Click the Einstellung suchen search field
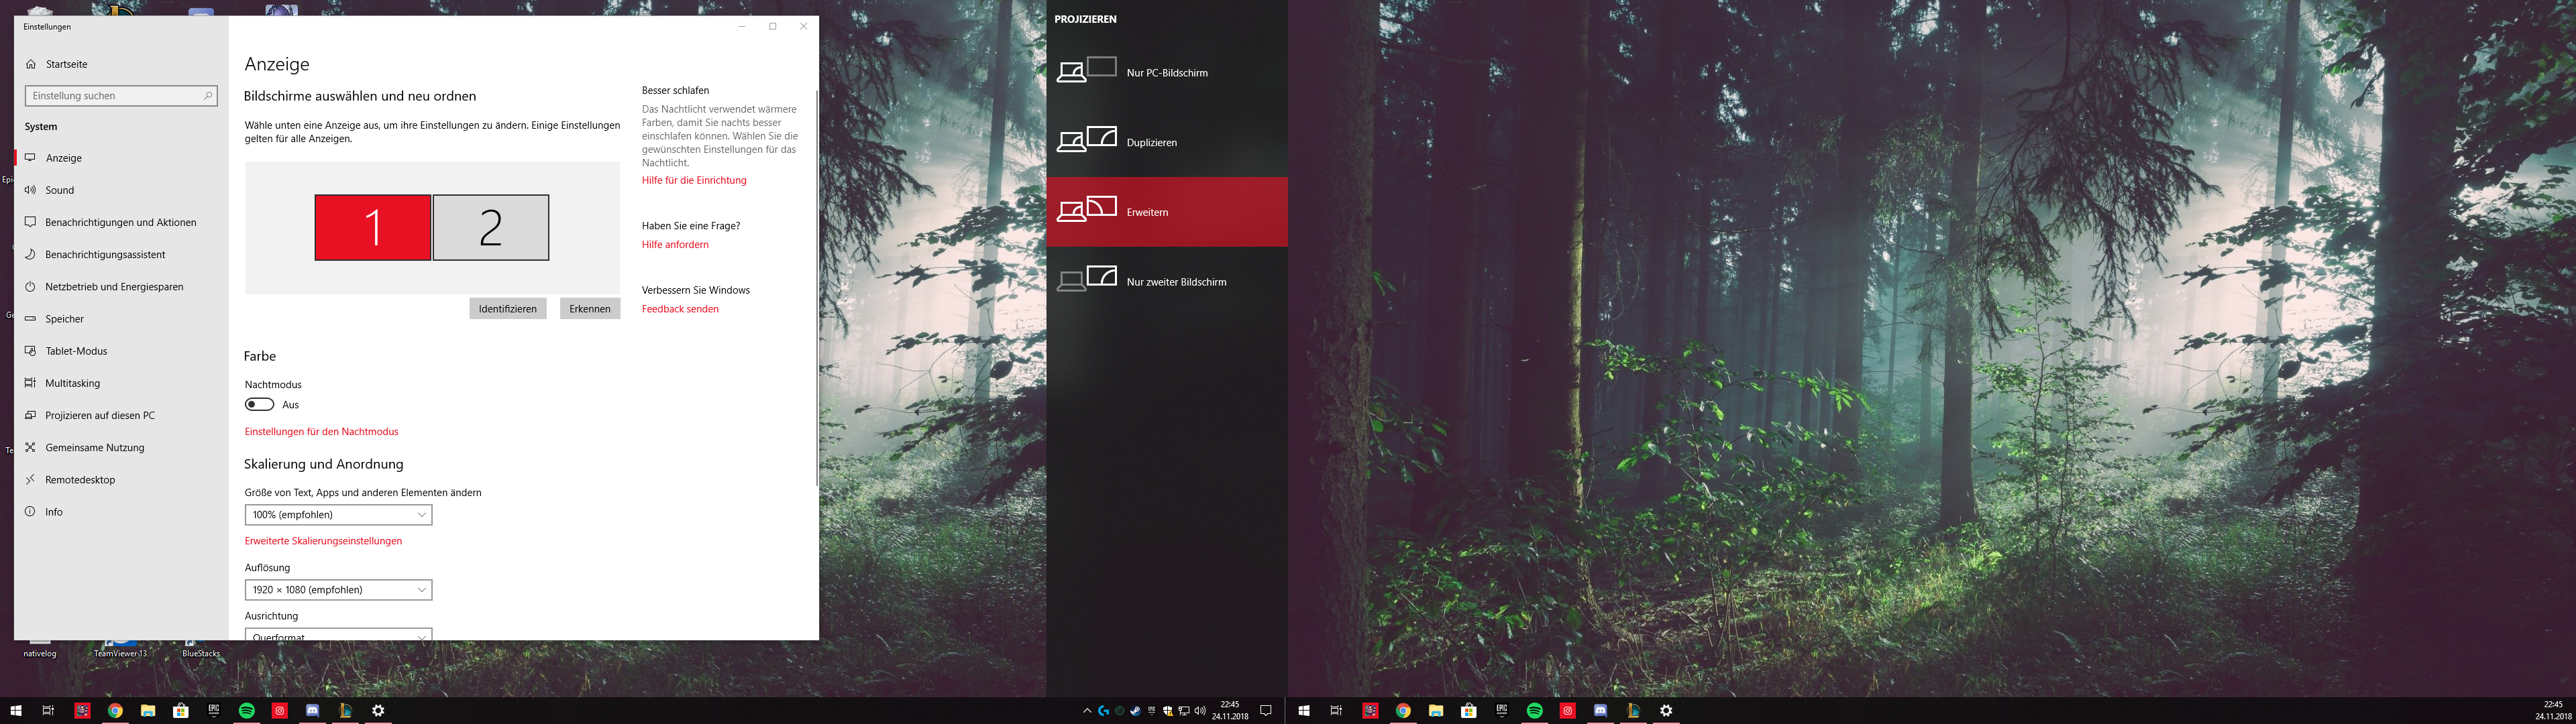This screenshot has width=2576, height=724. 115,96
